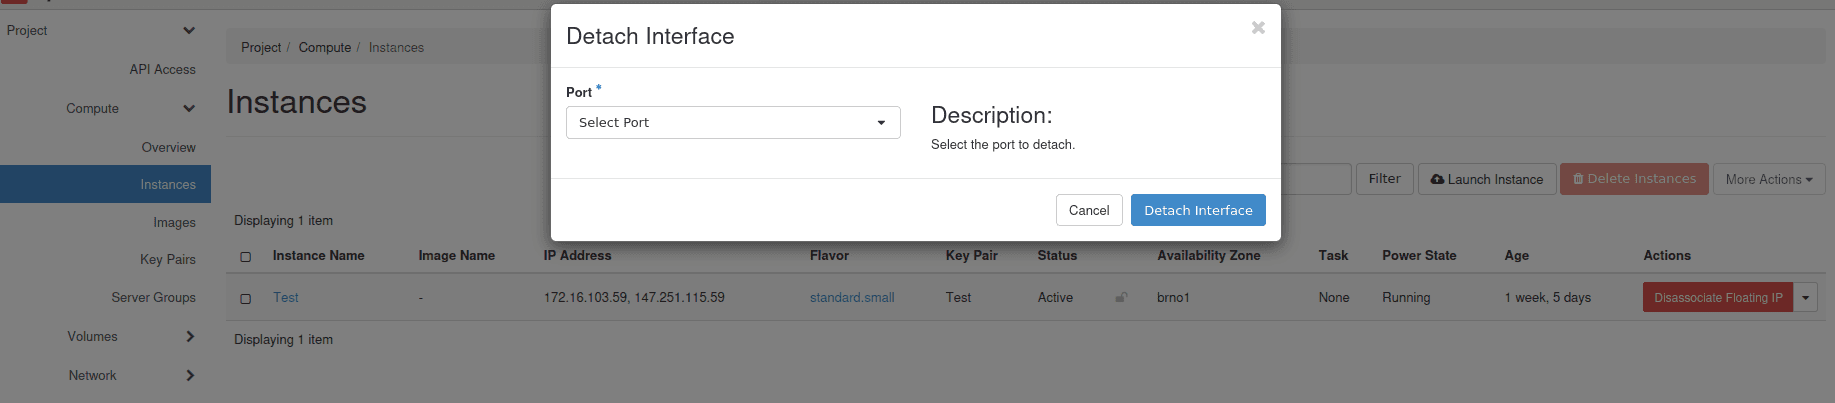This screenshot has height=403, width=1835.
Task: Expand the row actions caret dropdown
Action: point(1805,298)
